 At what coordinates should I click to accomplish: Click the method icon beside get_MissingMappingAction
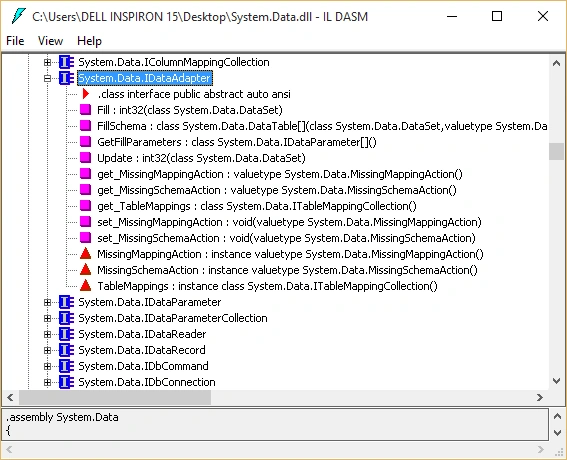85,174
